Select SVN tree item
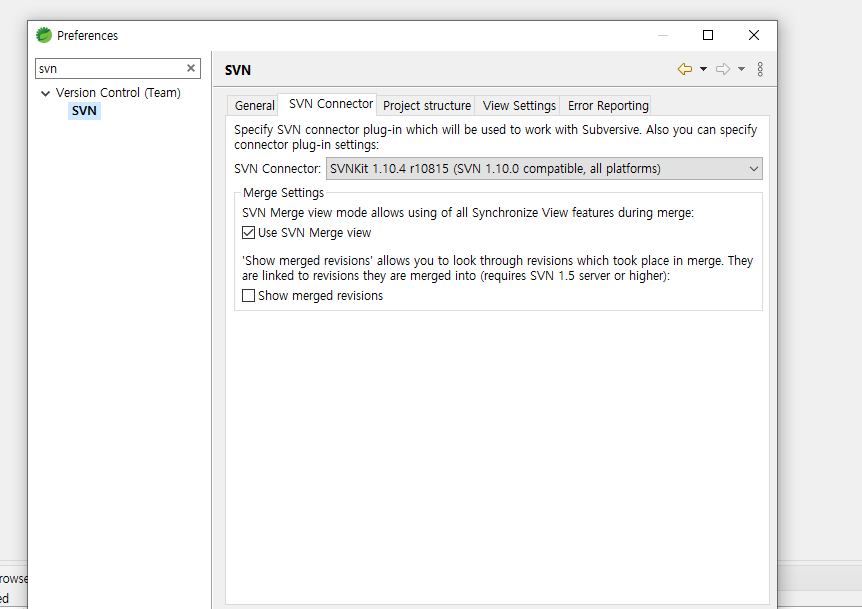Image resolution: width=862 pixels, height=609 pixels. pyautogui.click(x=84, y=111)
